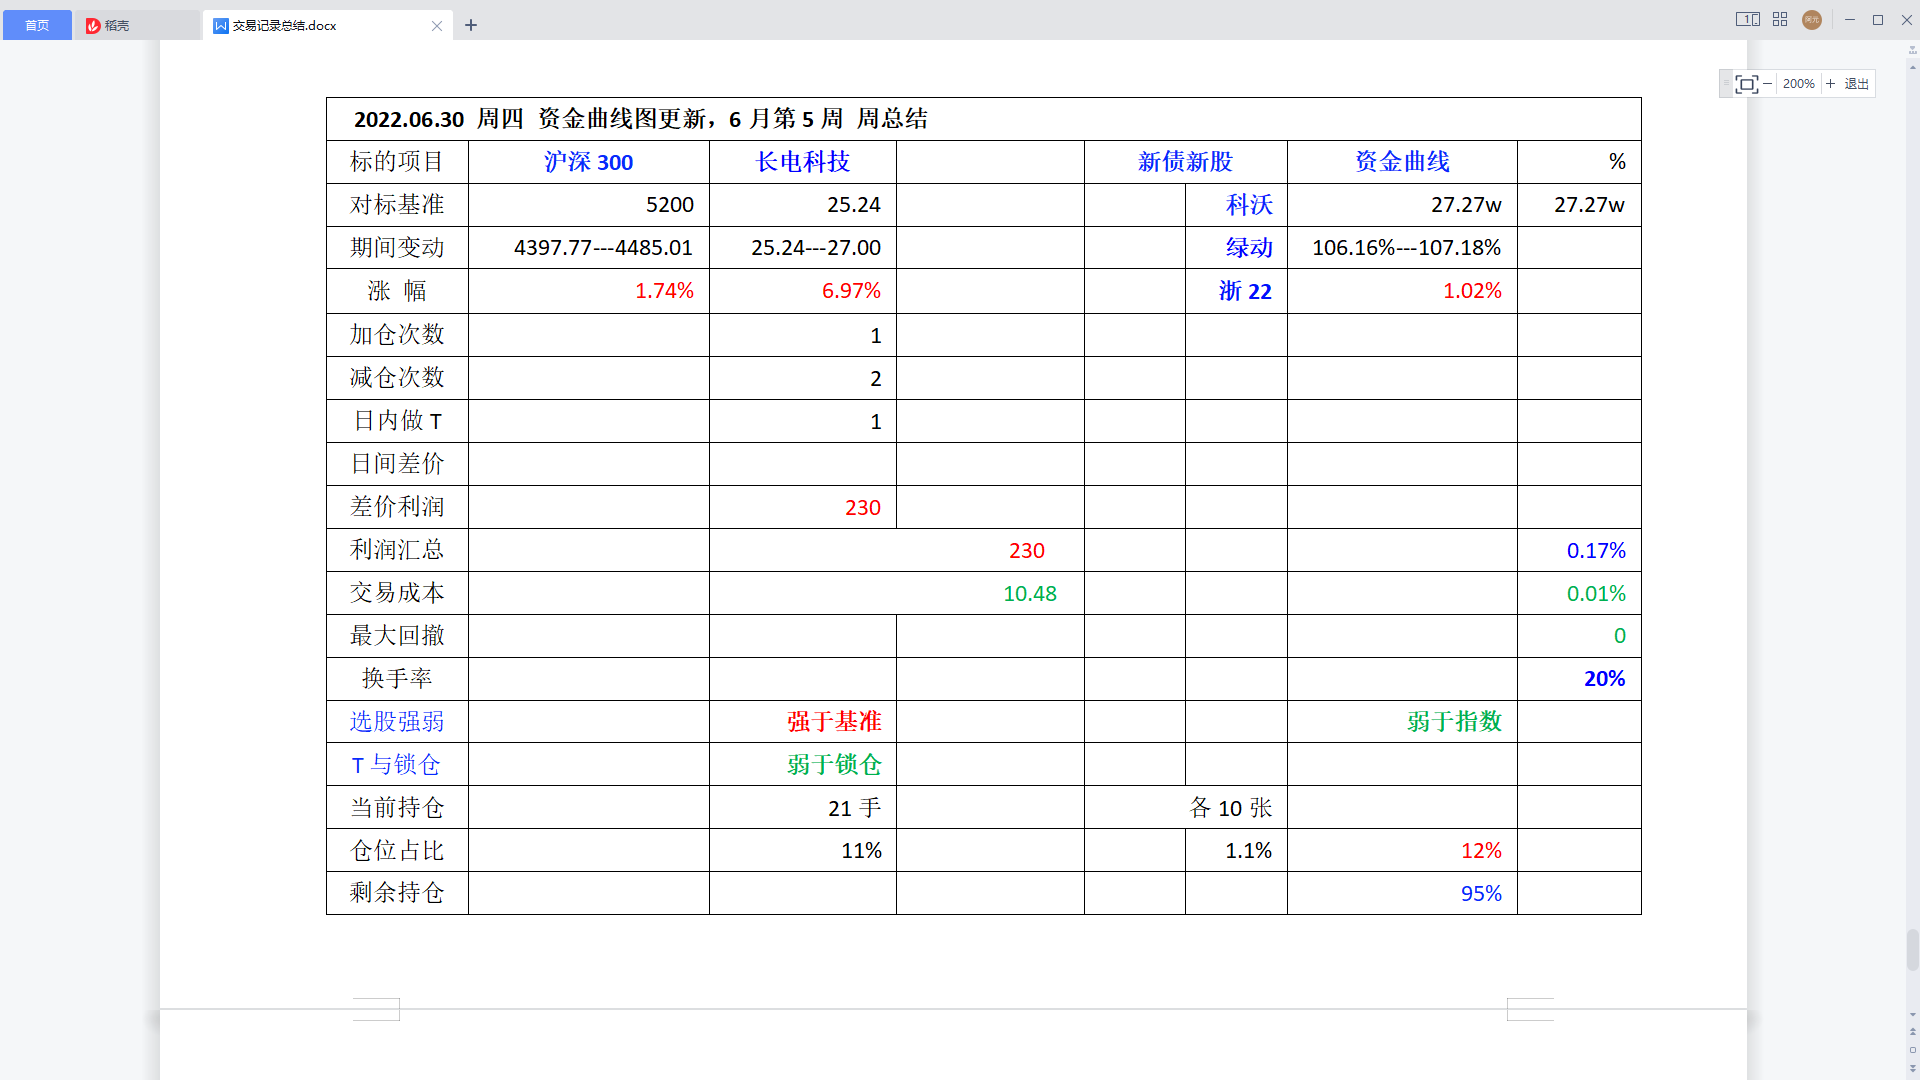This screenshot has width=1920, height=1080.
Task: Click the 退出 button to exit fullscreen
Action: [x=1856, y=84]
